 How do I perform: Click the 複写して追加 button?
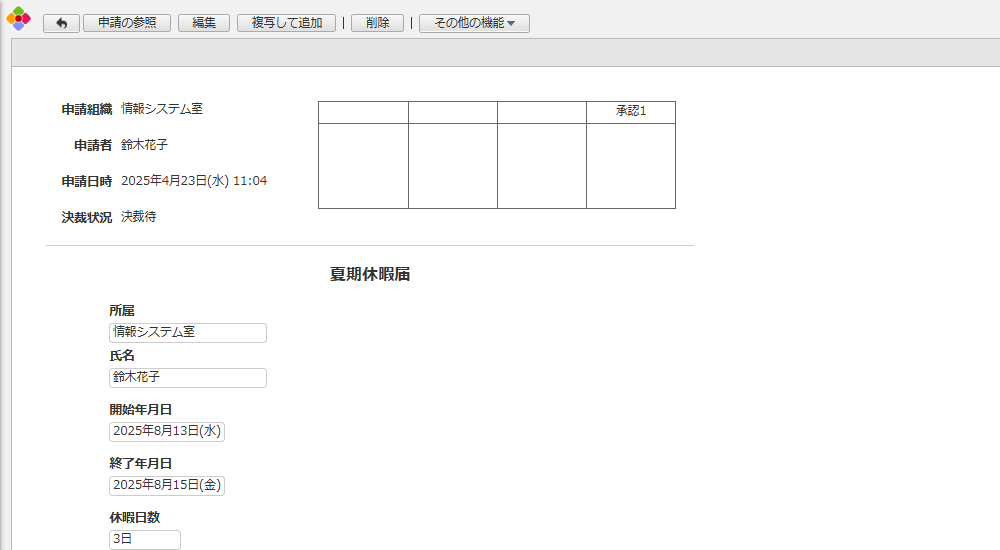tap(286, 23)
